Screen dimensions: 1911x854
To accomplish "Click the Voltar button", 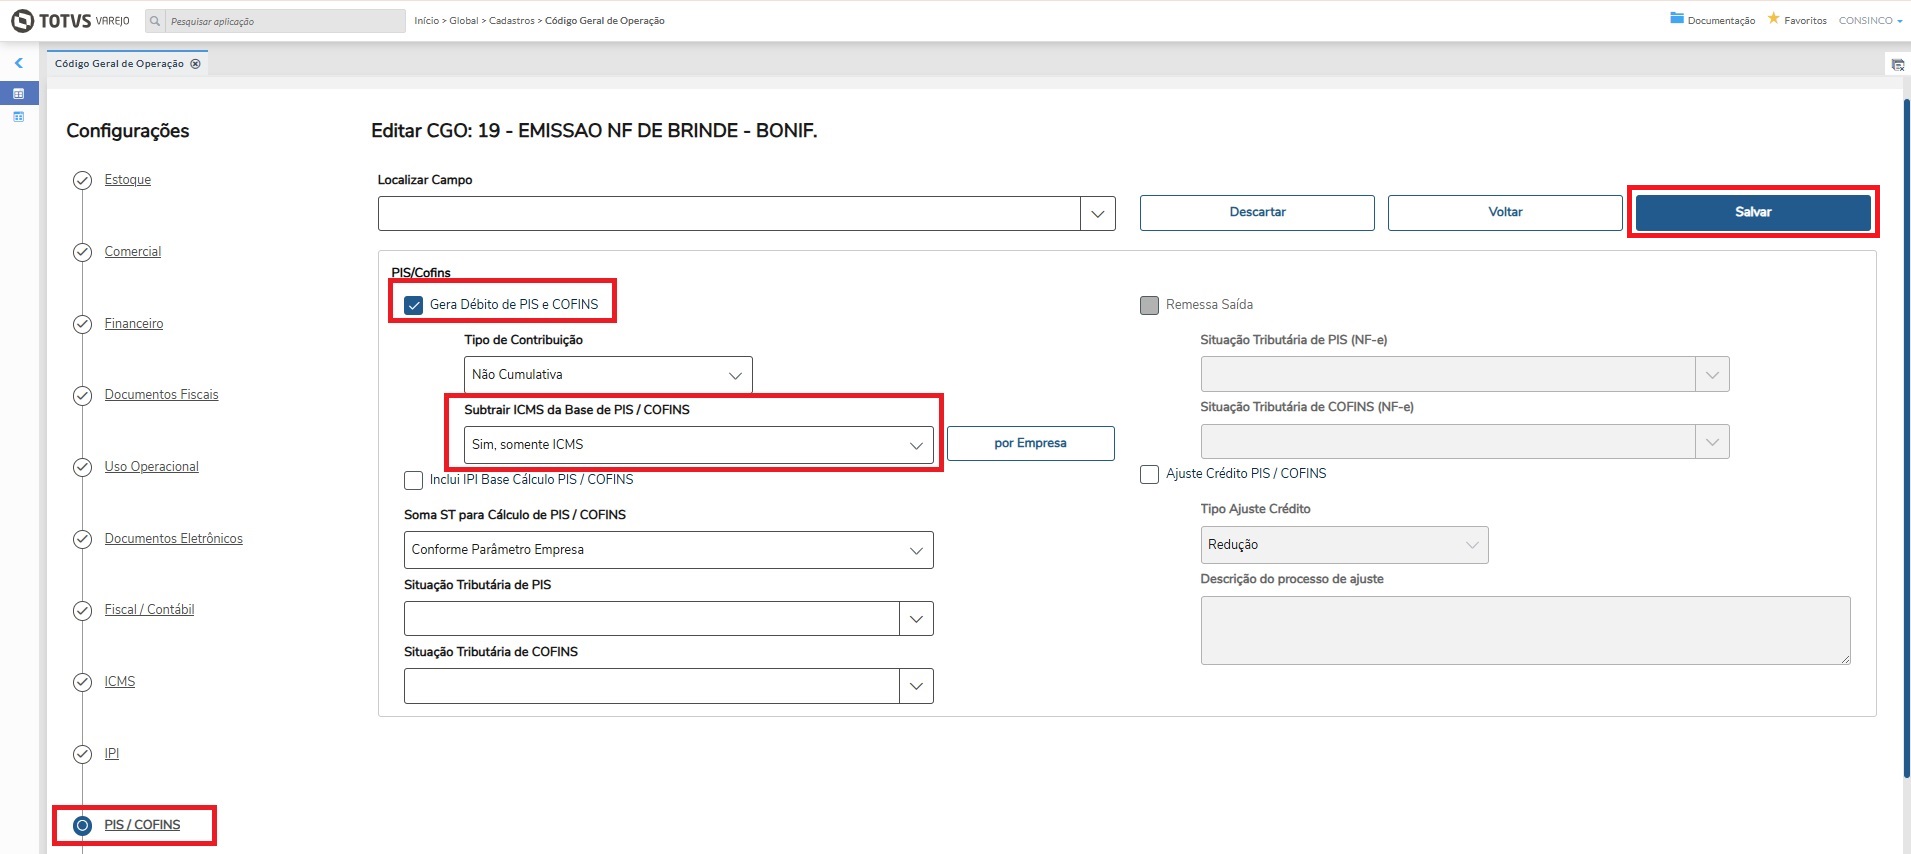I will point(1505,213).
